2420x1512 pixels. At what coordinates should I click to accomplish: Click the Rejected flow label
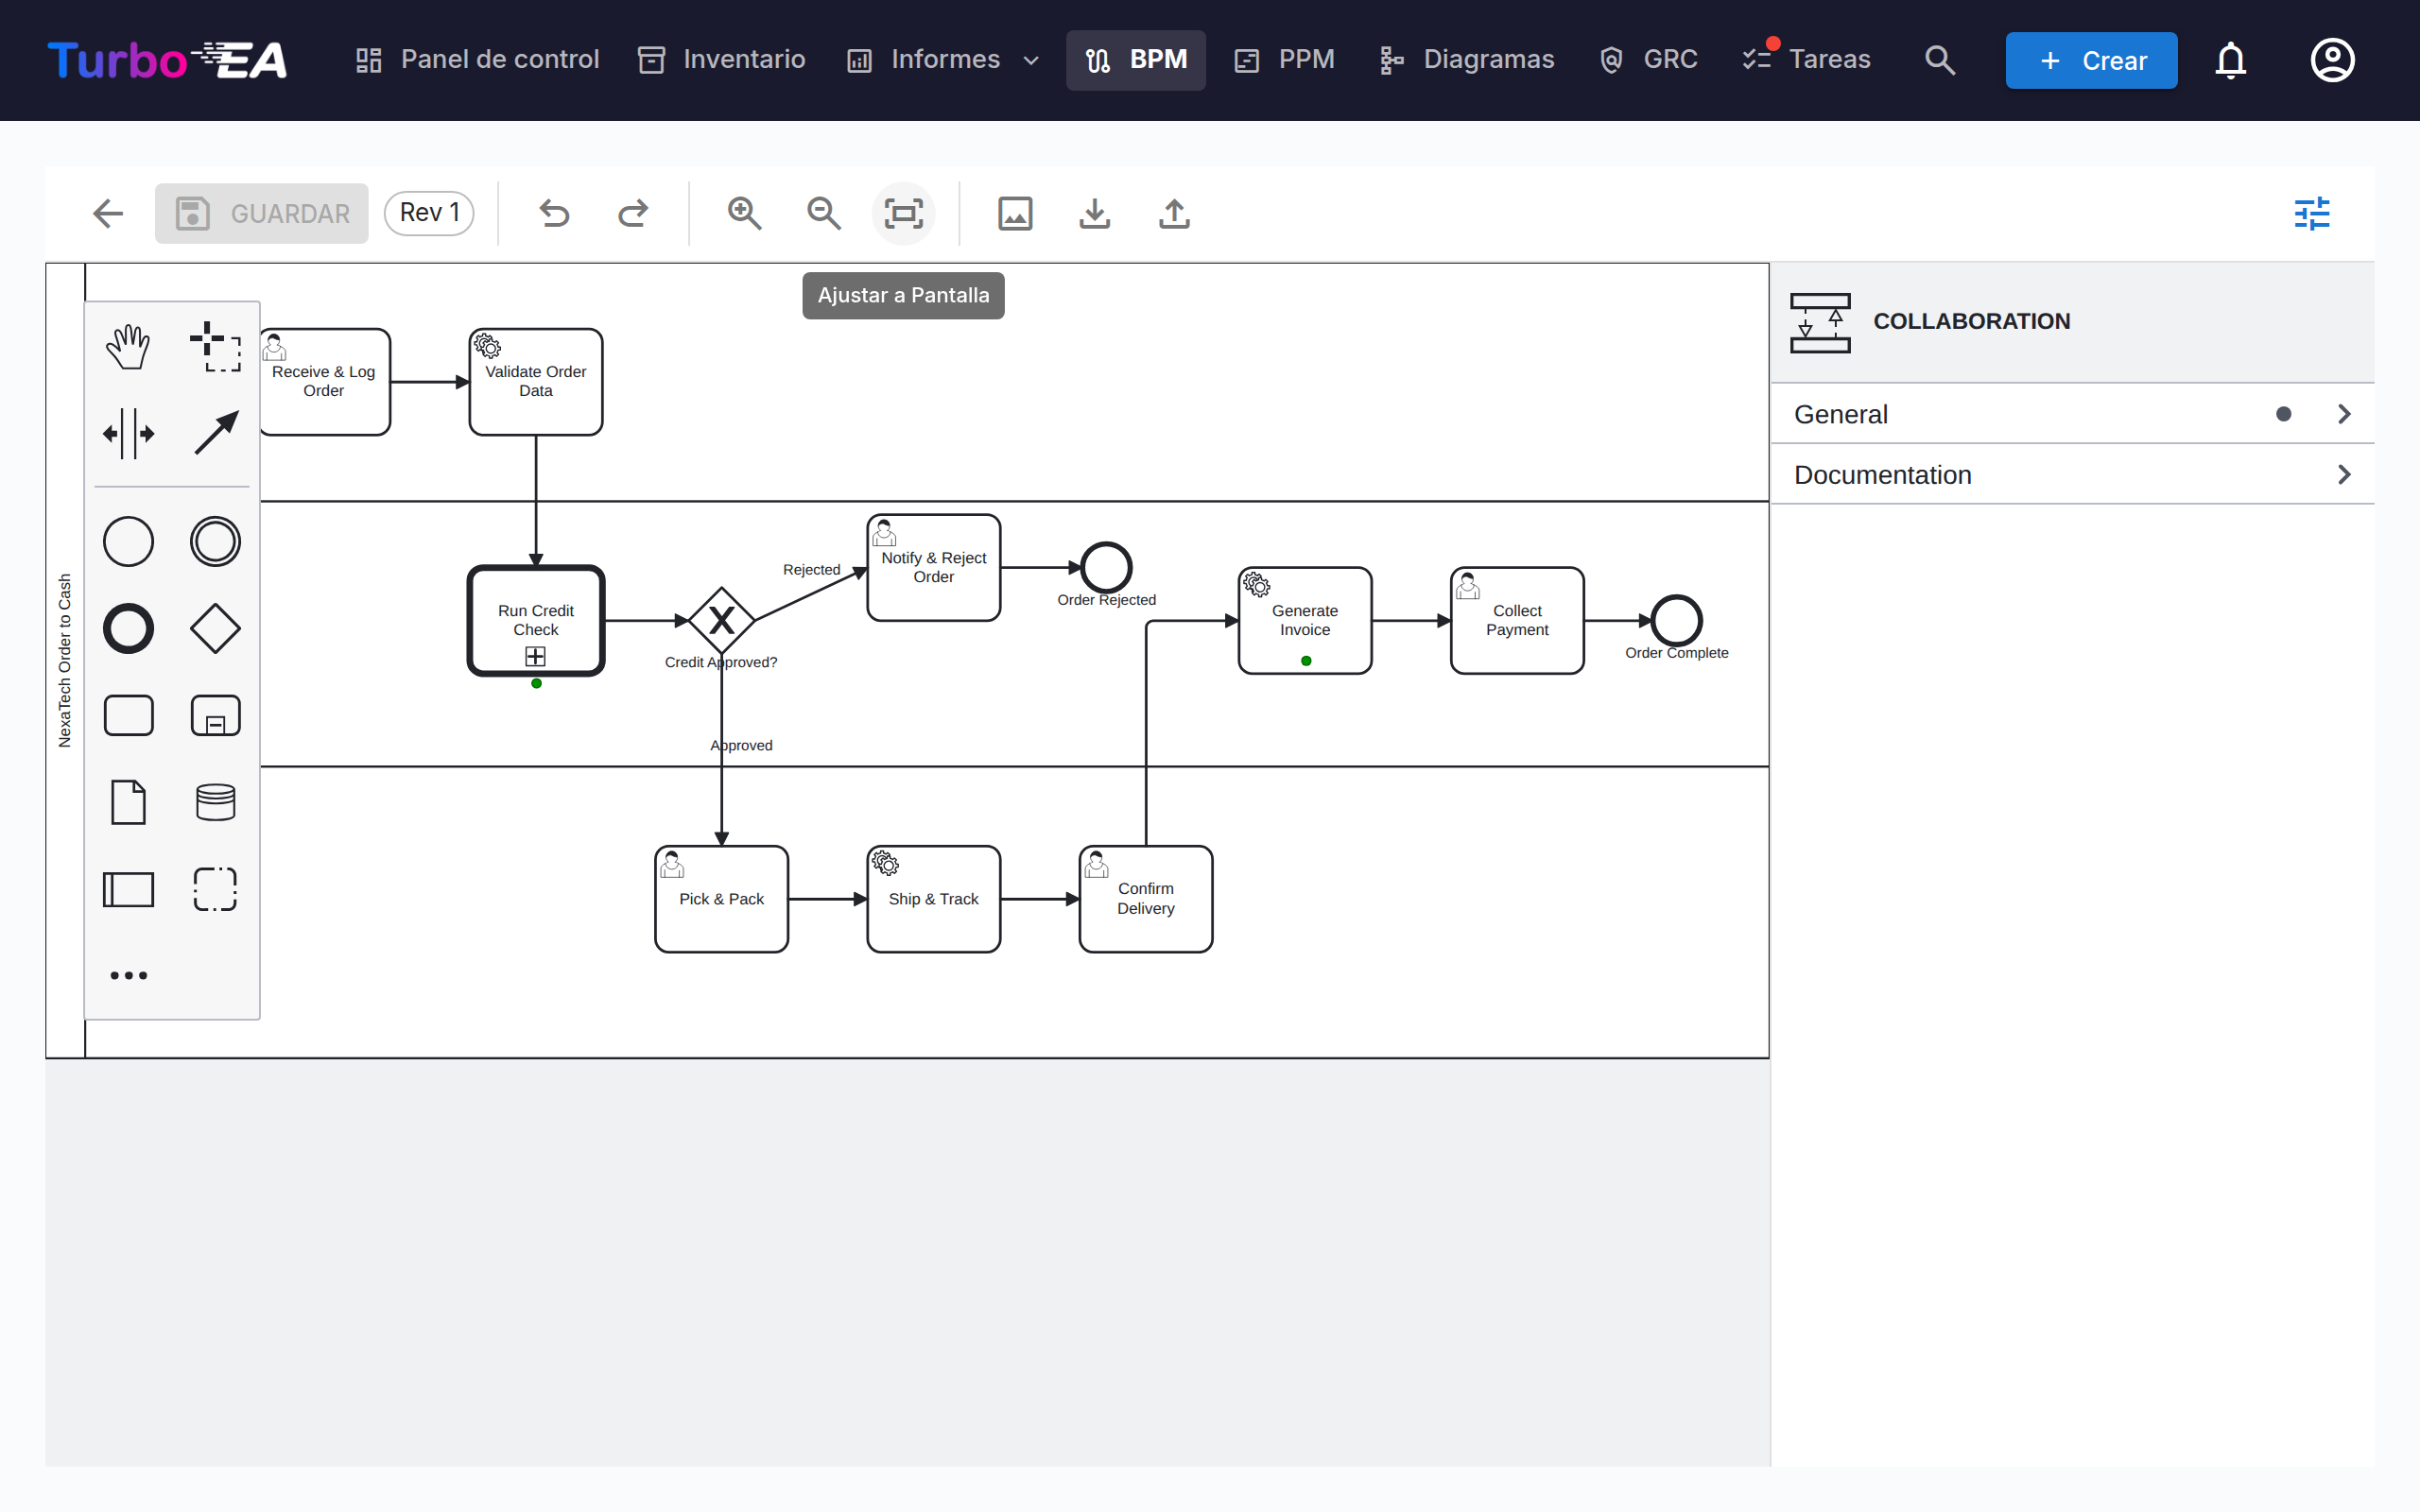[811, 569]
